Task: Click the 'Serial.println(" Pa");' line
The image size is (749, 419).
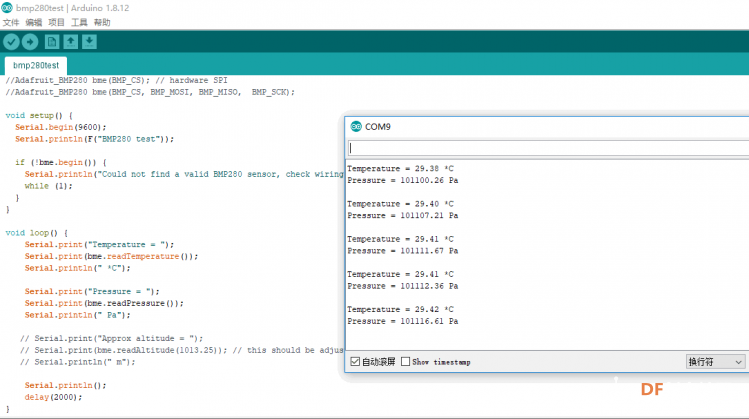Action: point(77,315)
